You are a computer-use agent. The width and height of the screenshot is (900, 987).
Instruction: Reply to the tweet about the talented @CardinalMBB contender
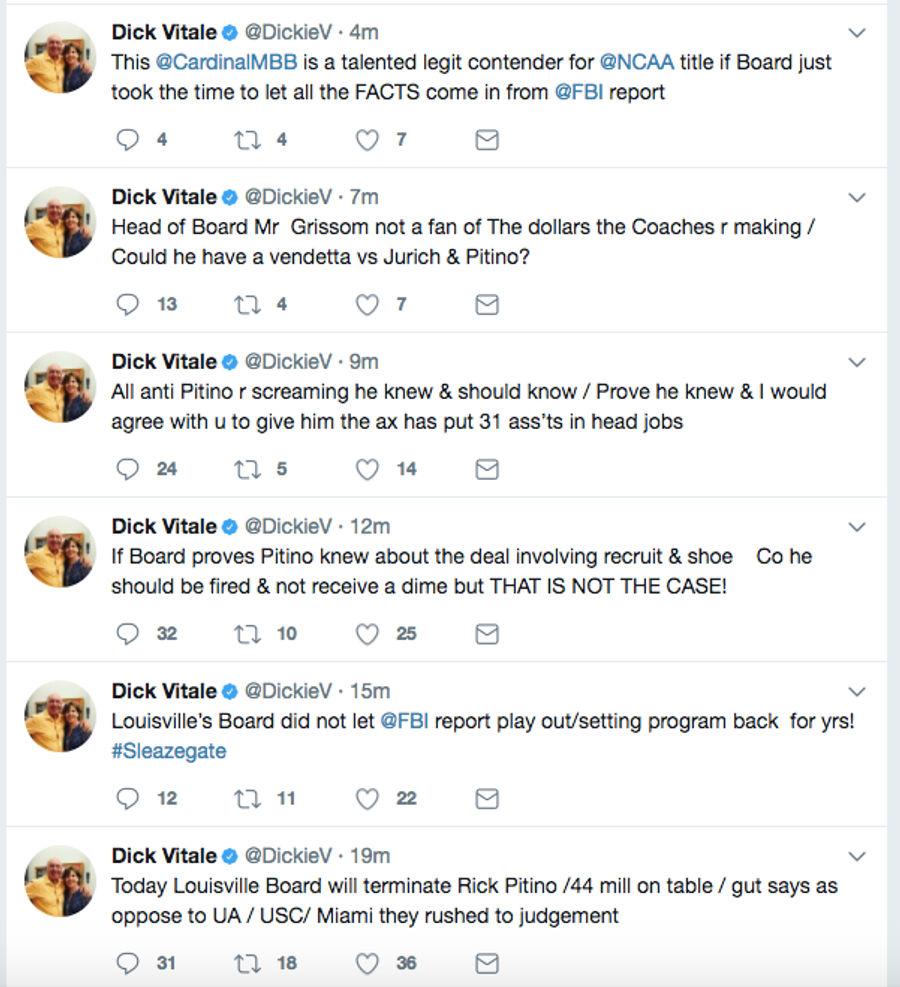(128, 140)
